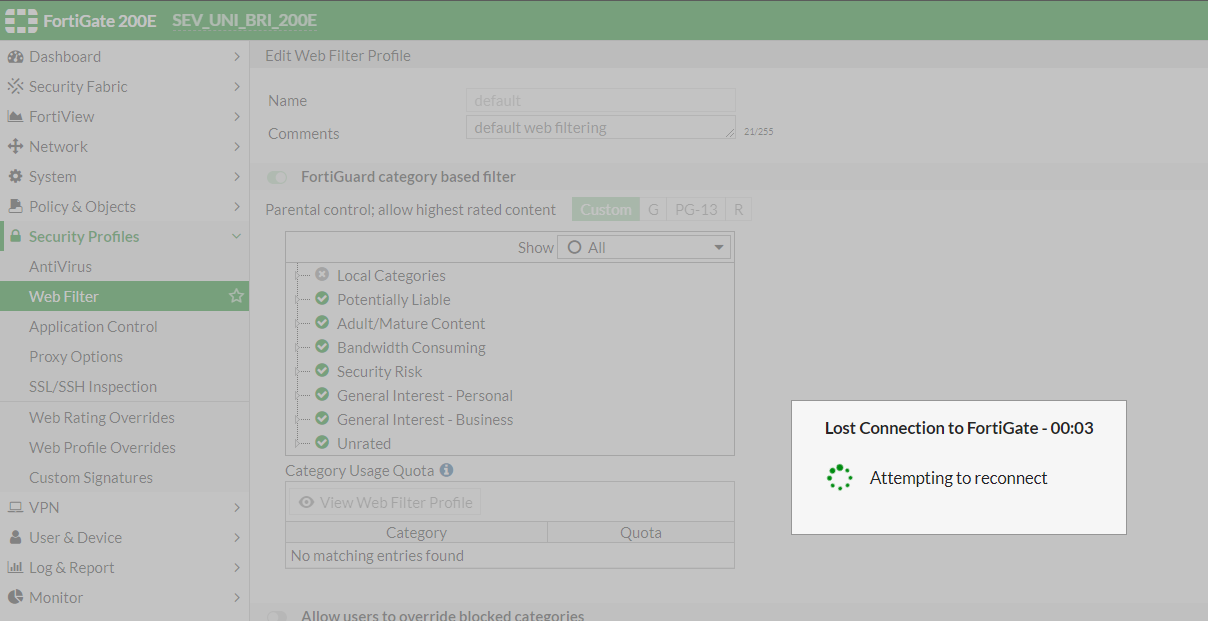Click the Category Usage Quota info icon
The width and height of the screenshot is (1208, 621).
(x=446, y=470)
